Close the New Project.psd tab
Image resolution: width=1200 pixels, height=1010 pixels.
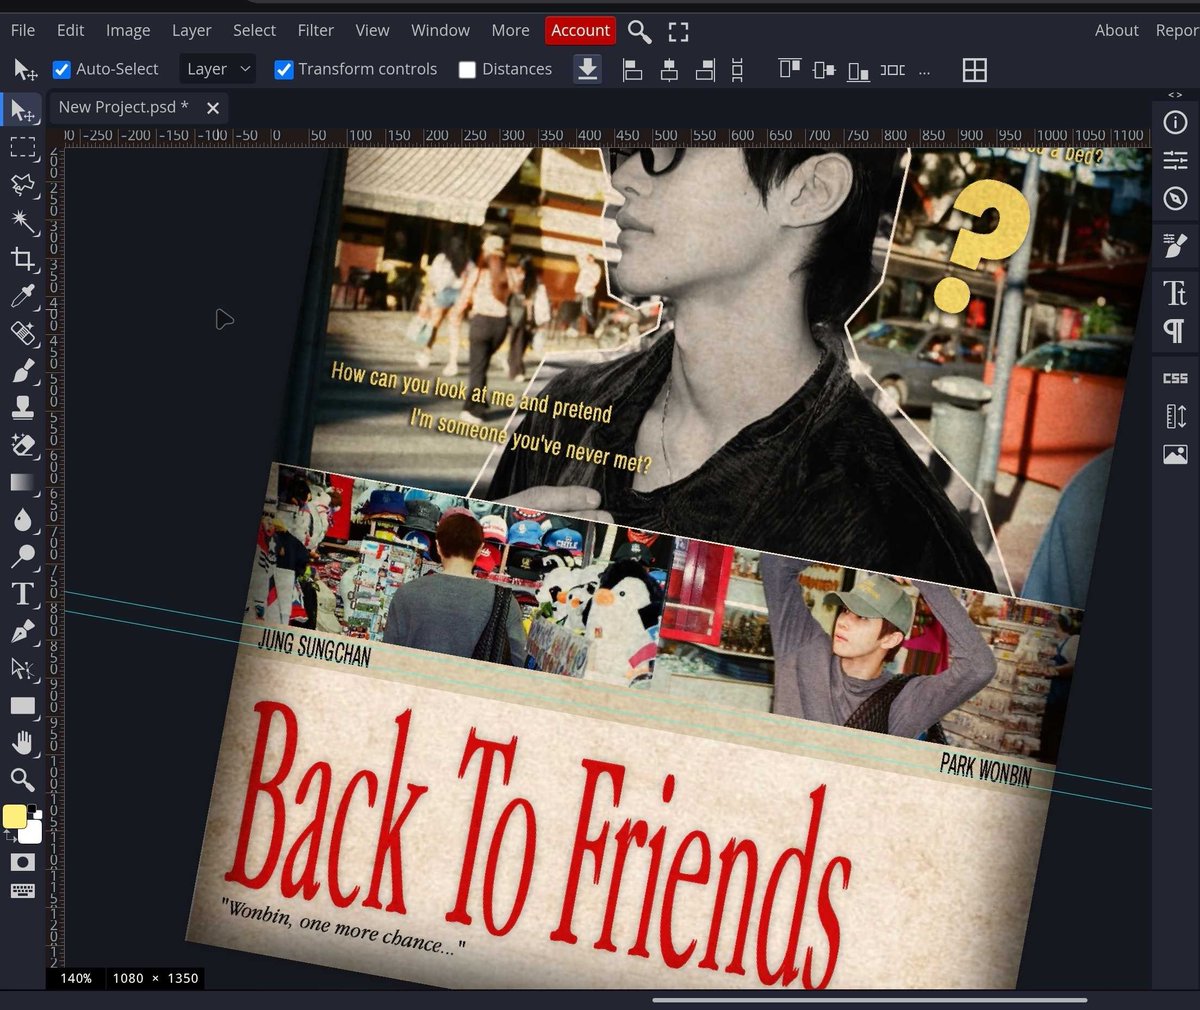(x=212, y=107)
